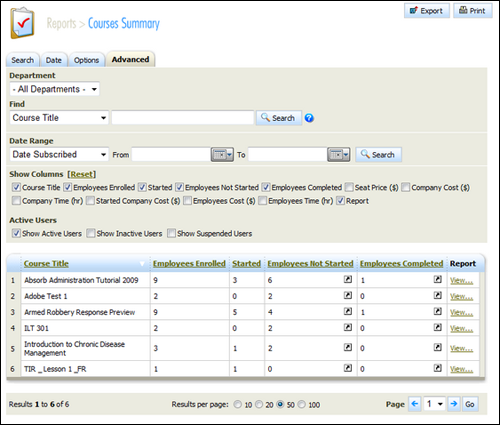The image size is (500, 425).
Task: Open the To date calendar picker
Action: 339,155
